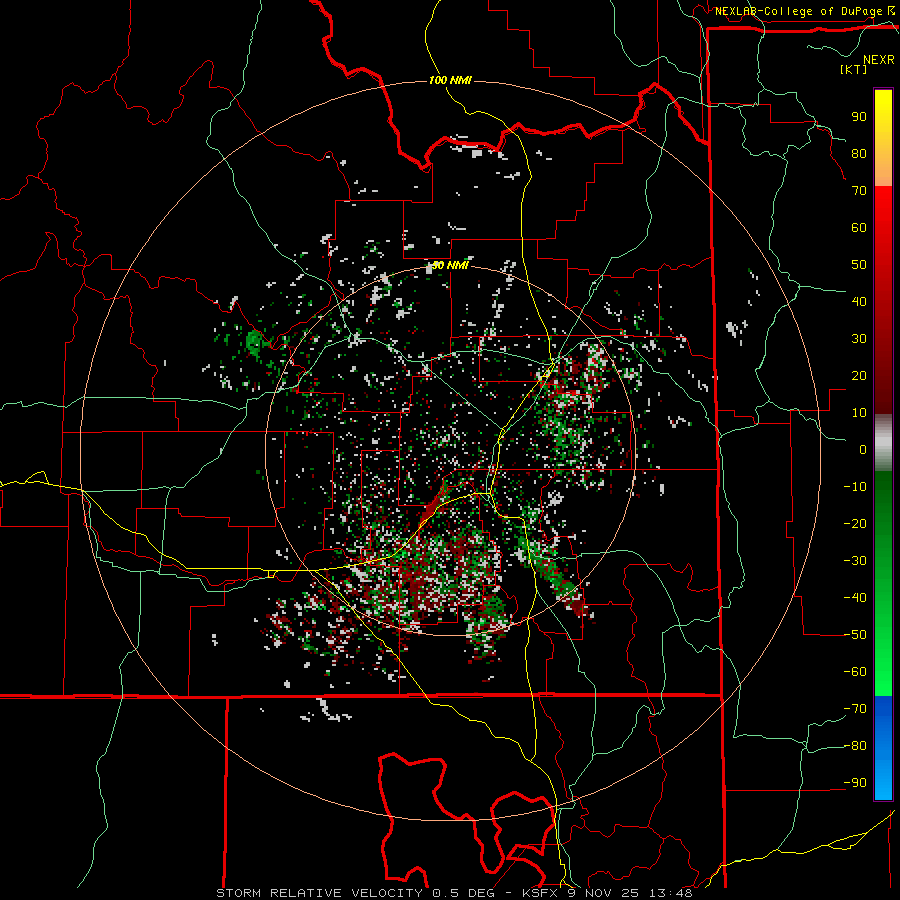
Task: Click the 20 value on velocity scale
Action: 859,376
